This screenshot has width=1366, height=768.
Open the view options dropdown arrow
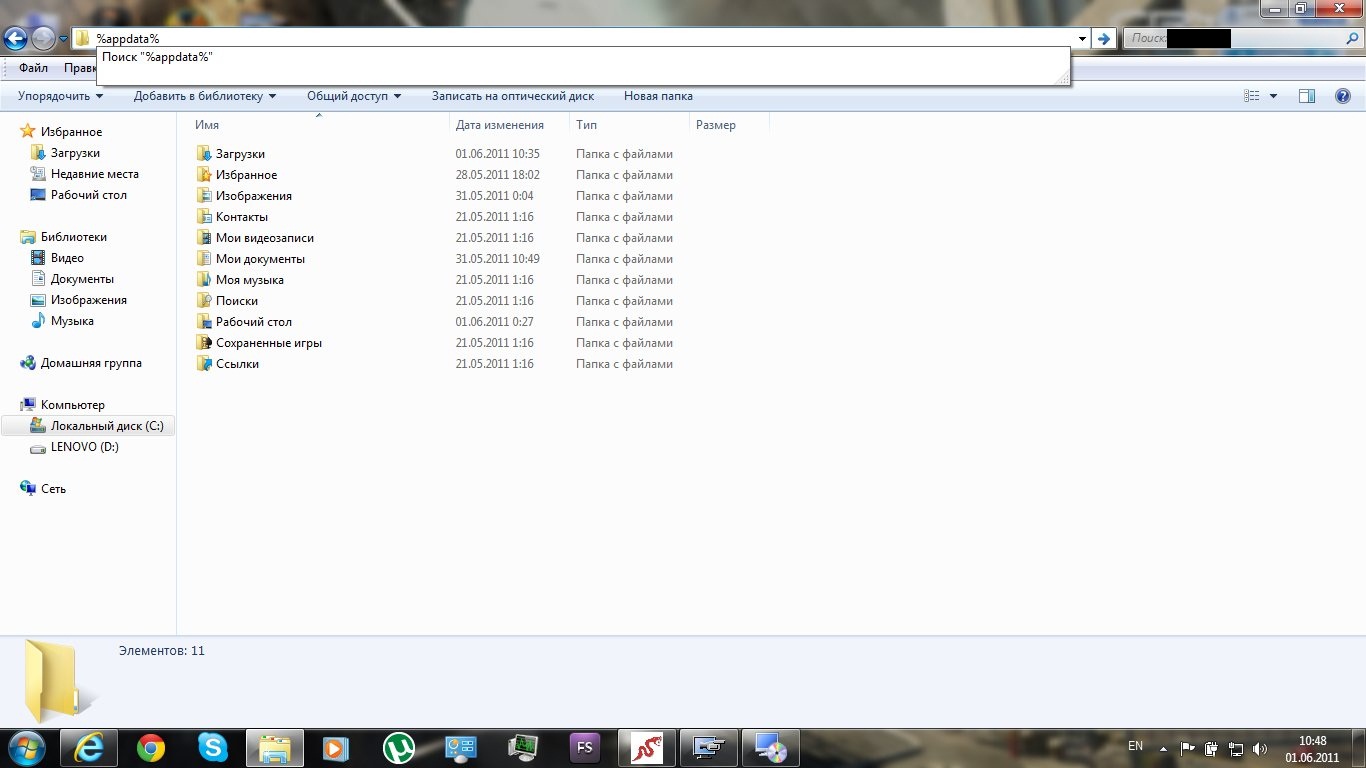tap(1273, 96)
